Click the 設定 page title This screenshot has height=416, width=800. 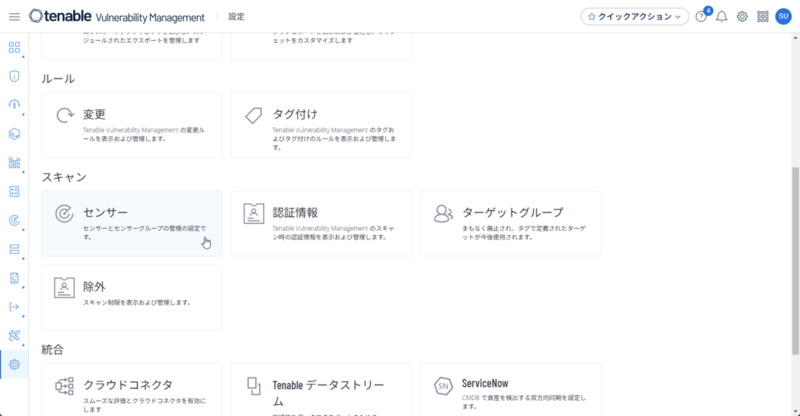(236, 17)
